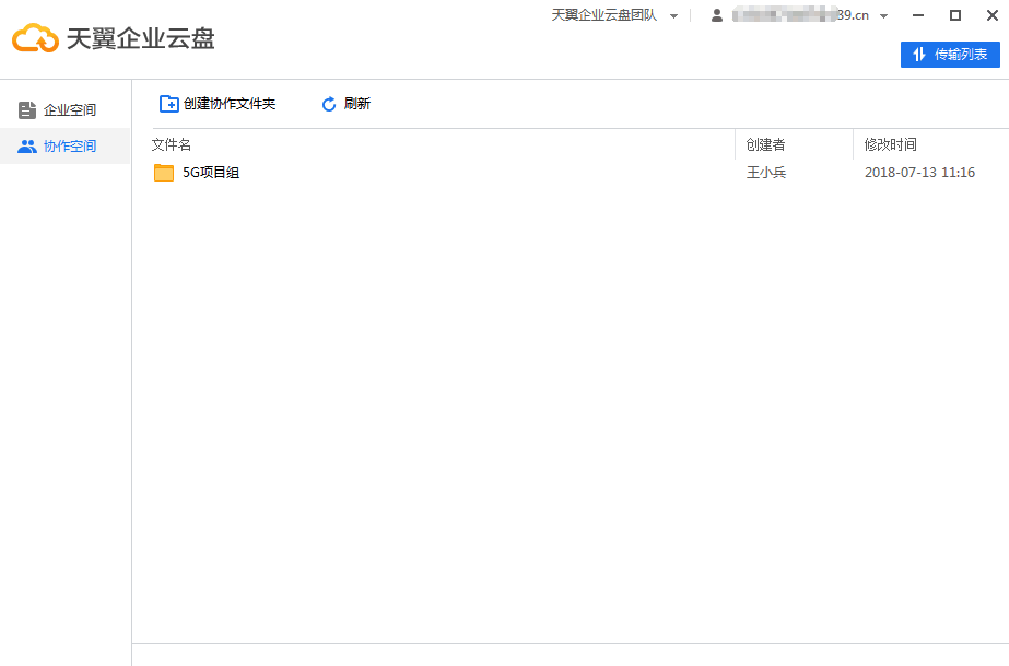Open the 天翼企业云盘团队 team selector
This screenshot has height=666, width=1009.
tap(604, 16)
